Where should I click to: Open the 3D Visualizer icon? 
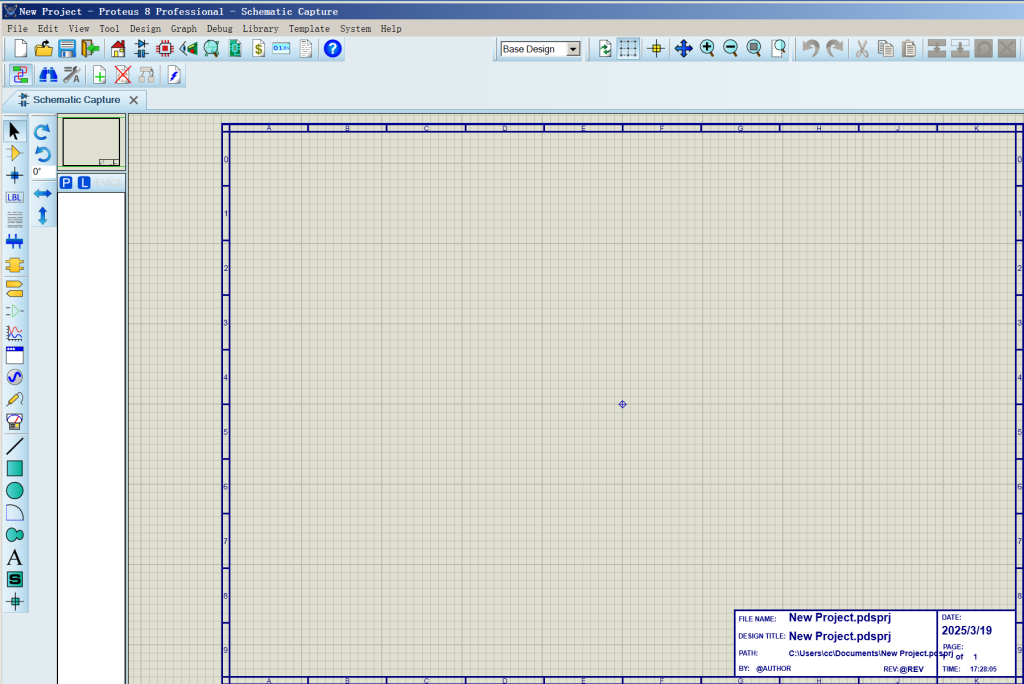point(188,48)
